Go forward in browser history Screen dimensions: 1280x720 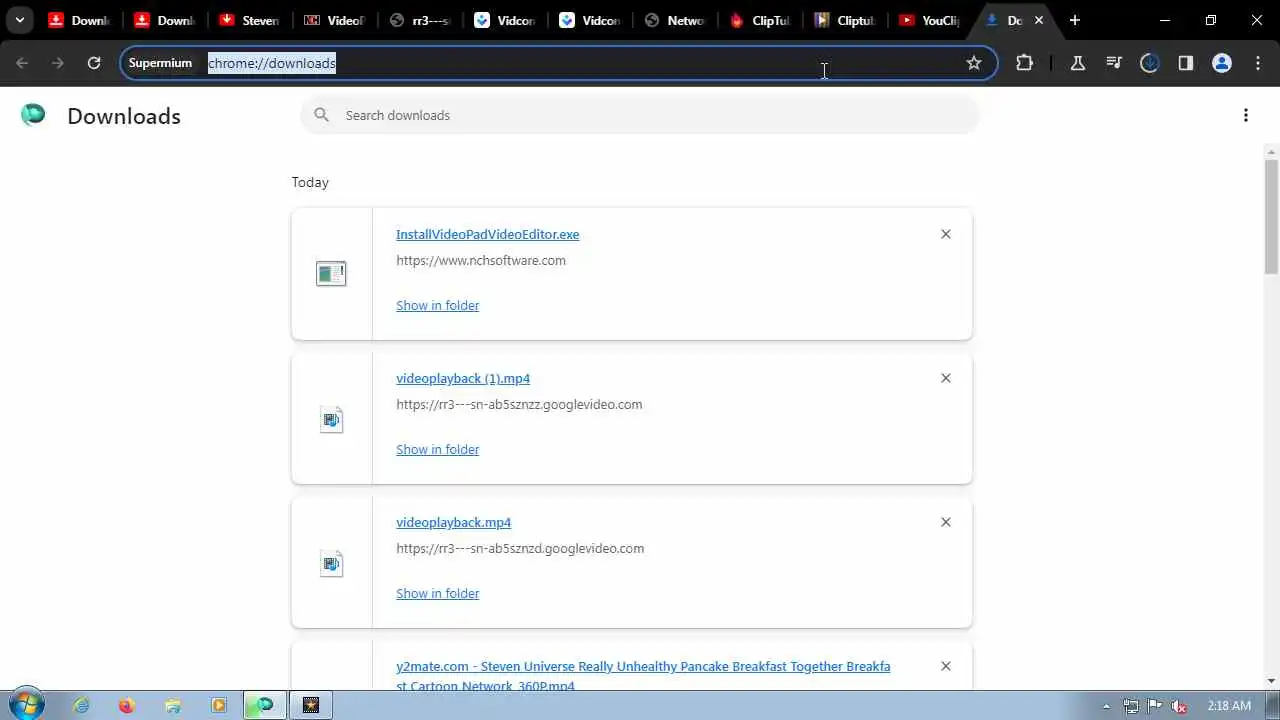[58, 63]
